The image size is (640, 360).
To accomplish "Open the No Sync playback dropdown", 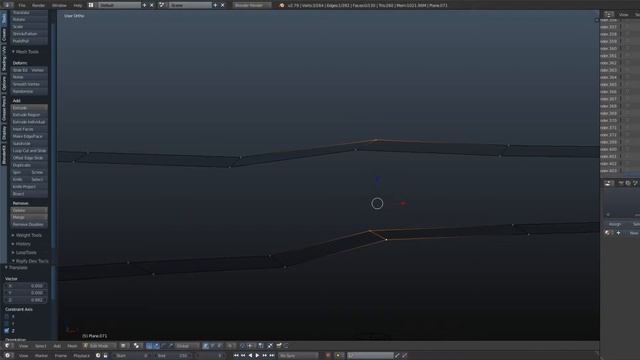I will point(298,356).
